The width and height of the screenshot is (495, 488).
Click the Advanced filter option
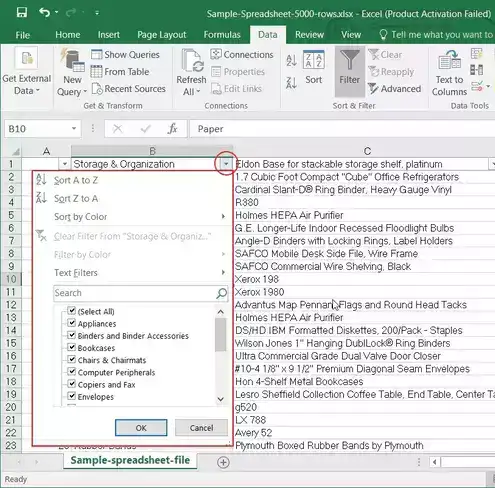395,89
